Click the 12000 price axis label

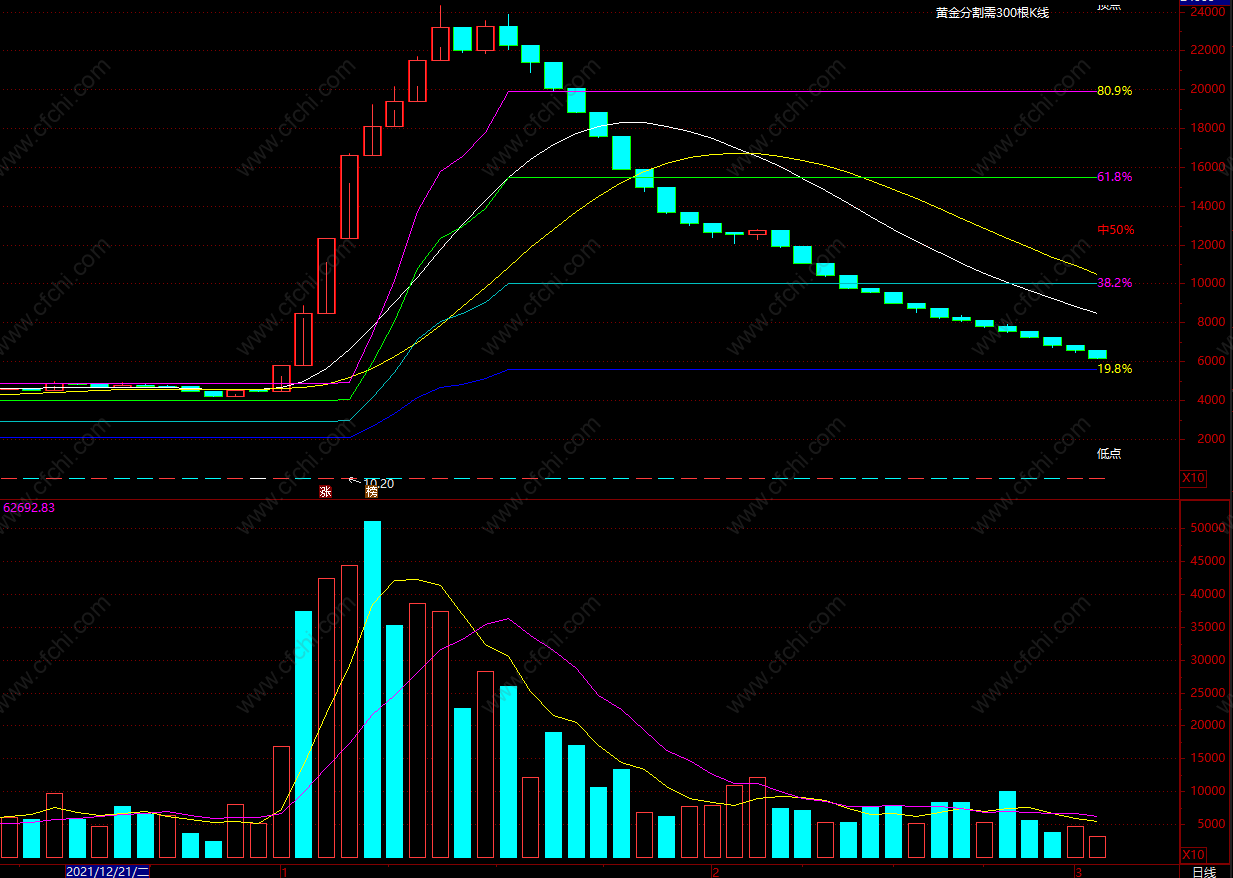pos(1207,245)
